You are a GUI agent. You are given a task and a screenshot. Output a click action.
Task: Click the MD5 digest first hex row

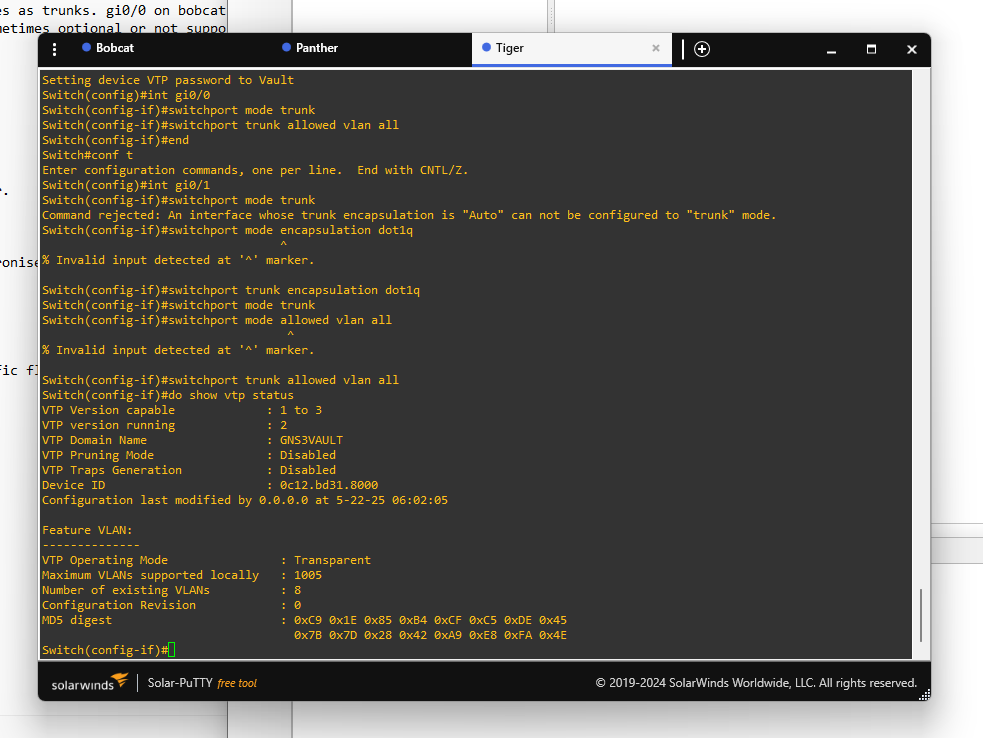pyautogui.click(x=430, y=620)
